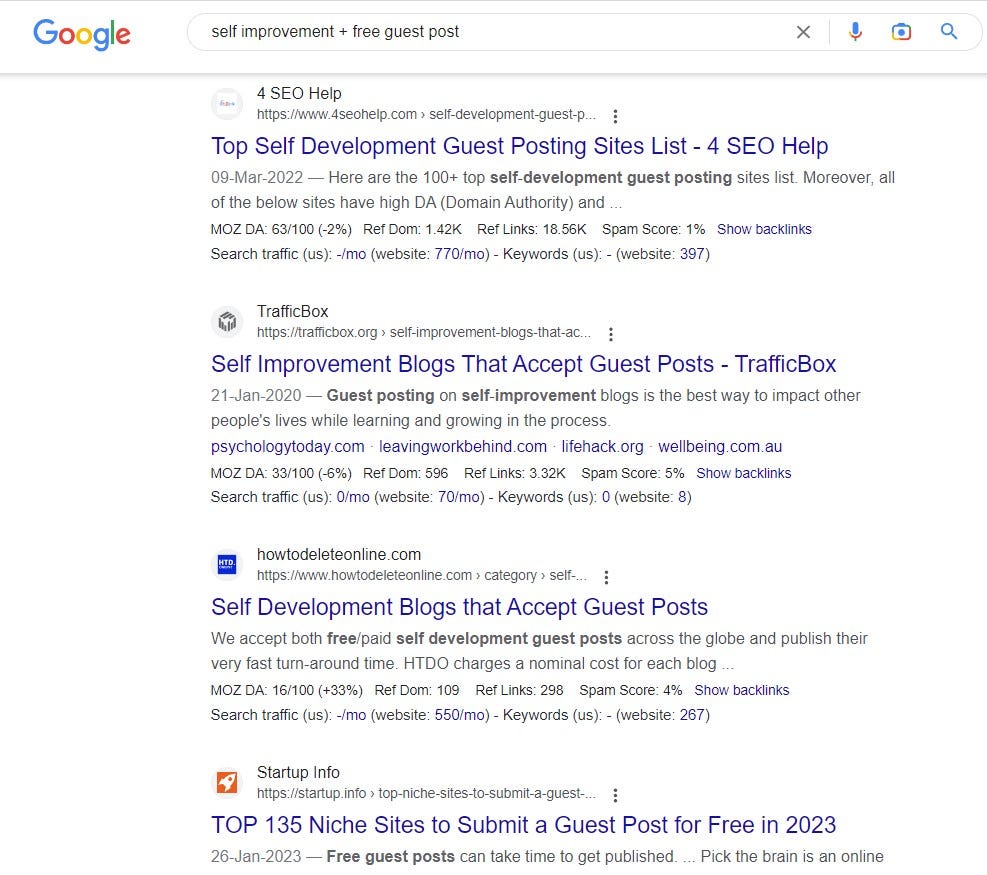
Task: Jump to psychologytoday.com sitelink
Action: pos(288,446)
